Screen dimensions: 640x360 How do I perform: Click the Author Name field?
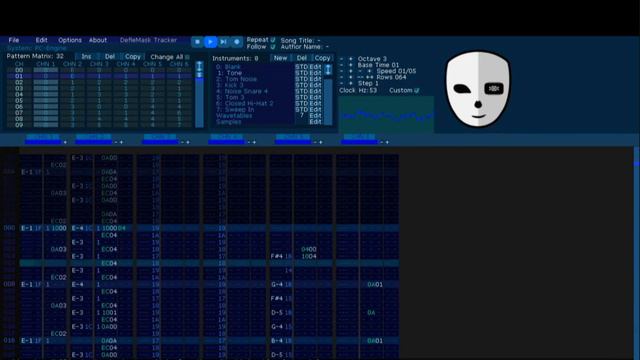(304, 47)
